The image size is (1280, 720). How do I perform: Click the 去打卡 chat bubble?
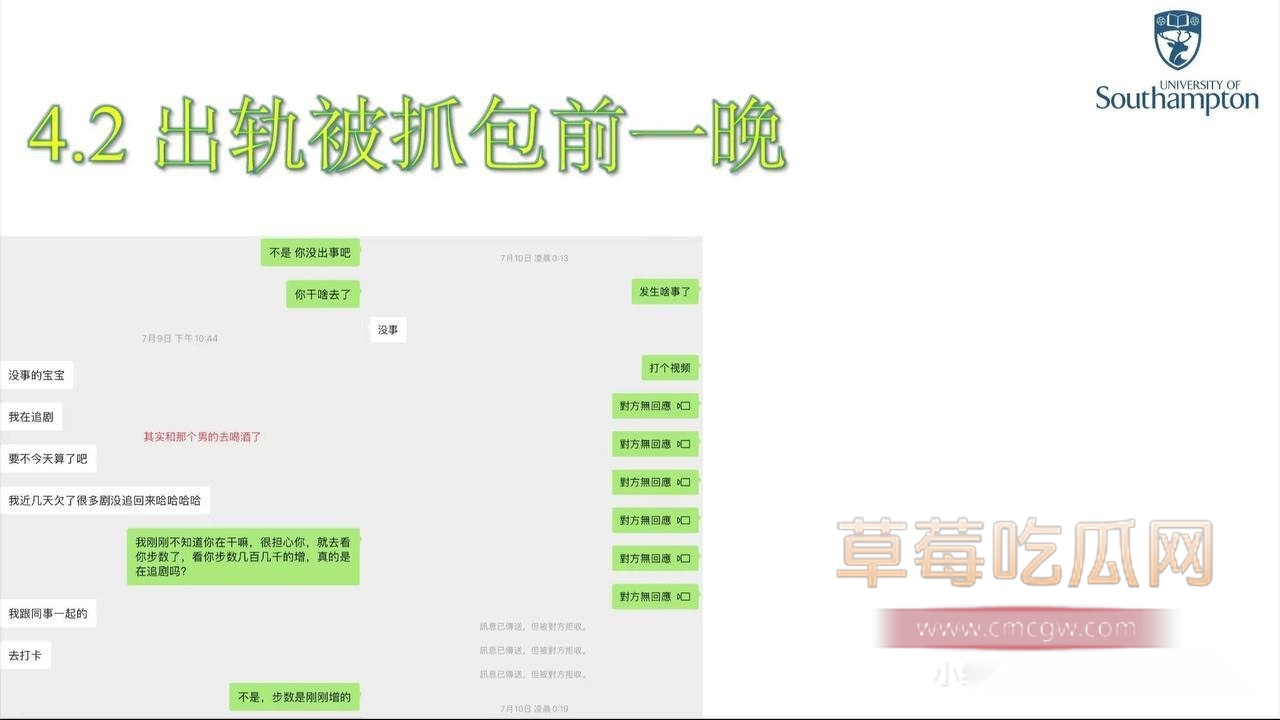coord(24,656)
